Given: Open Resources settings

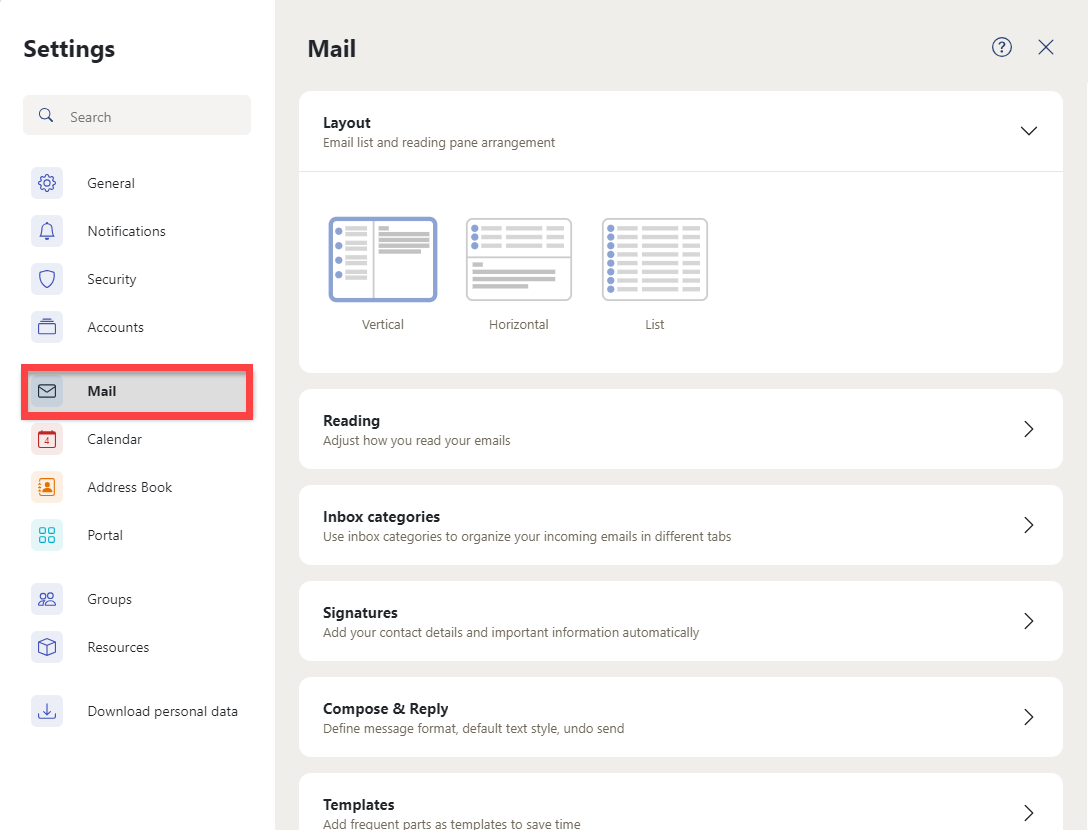Looking at the screenshot, I should (137, 647).
